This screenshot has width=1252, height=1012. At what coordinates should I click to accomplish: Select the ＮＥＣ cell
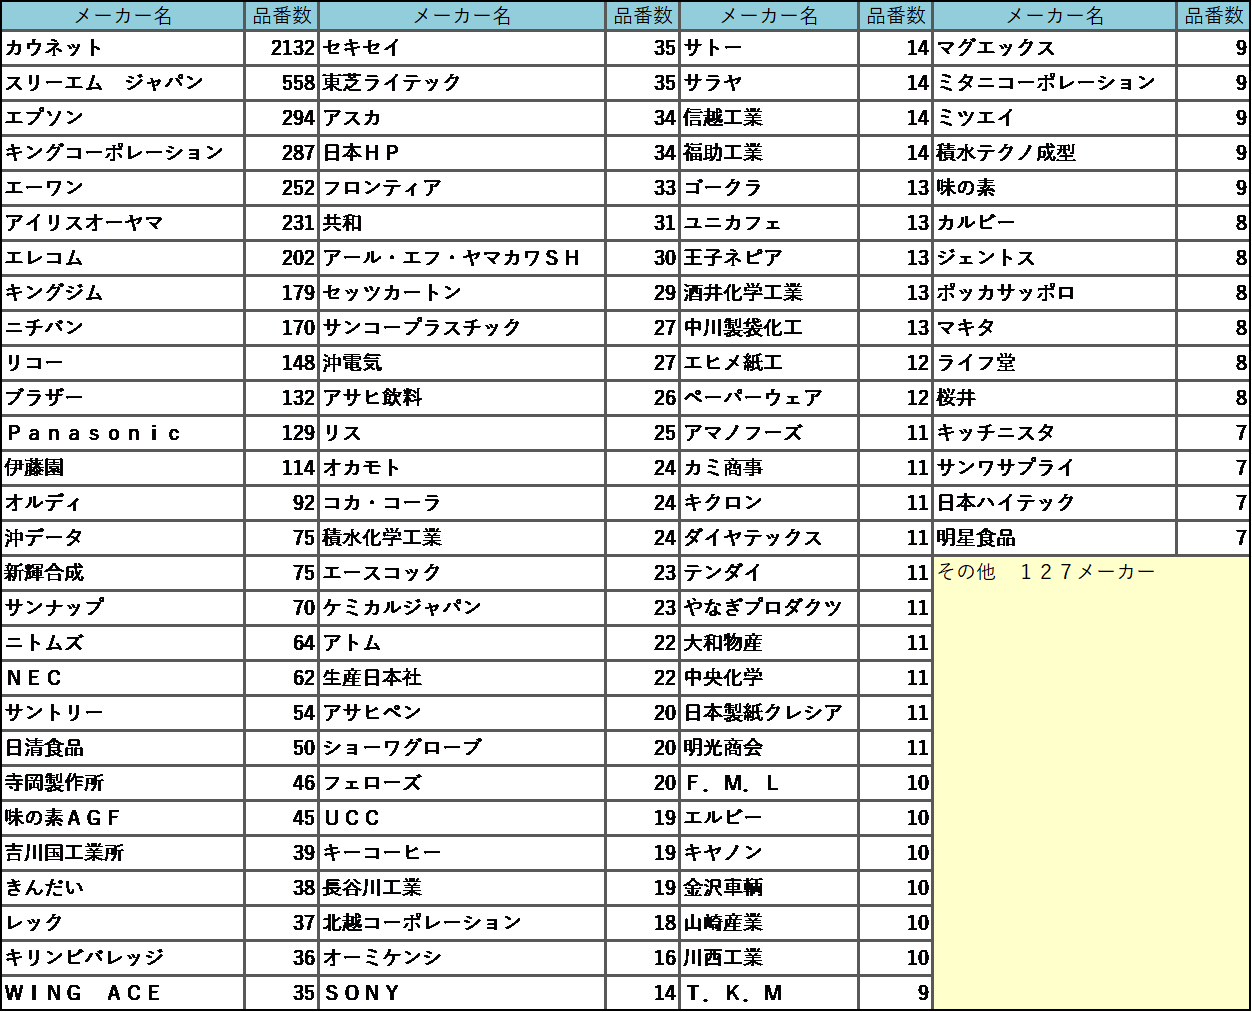click(123, 678)
